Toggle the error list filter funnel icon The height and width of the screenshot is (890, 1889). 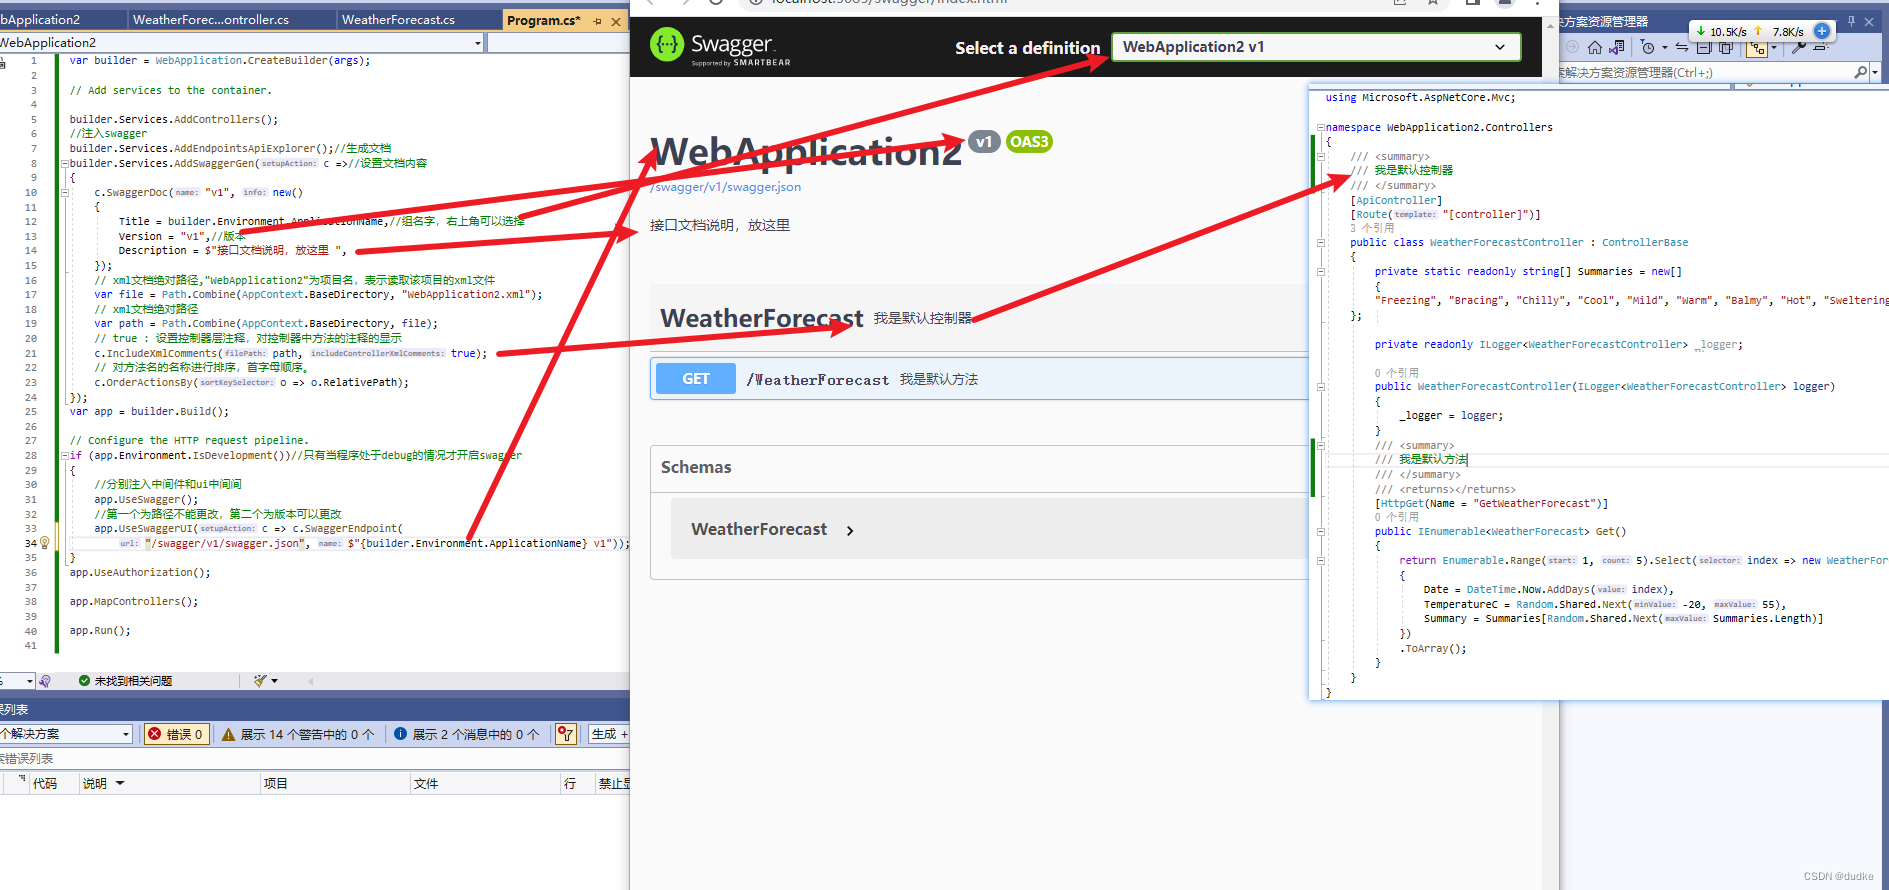(x=566, y=734)
